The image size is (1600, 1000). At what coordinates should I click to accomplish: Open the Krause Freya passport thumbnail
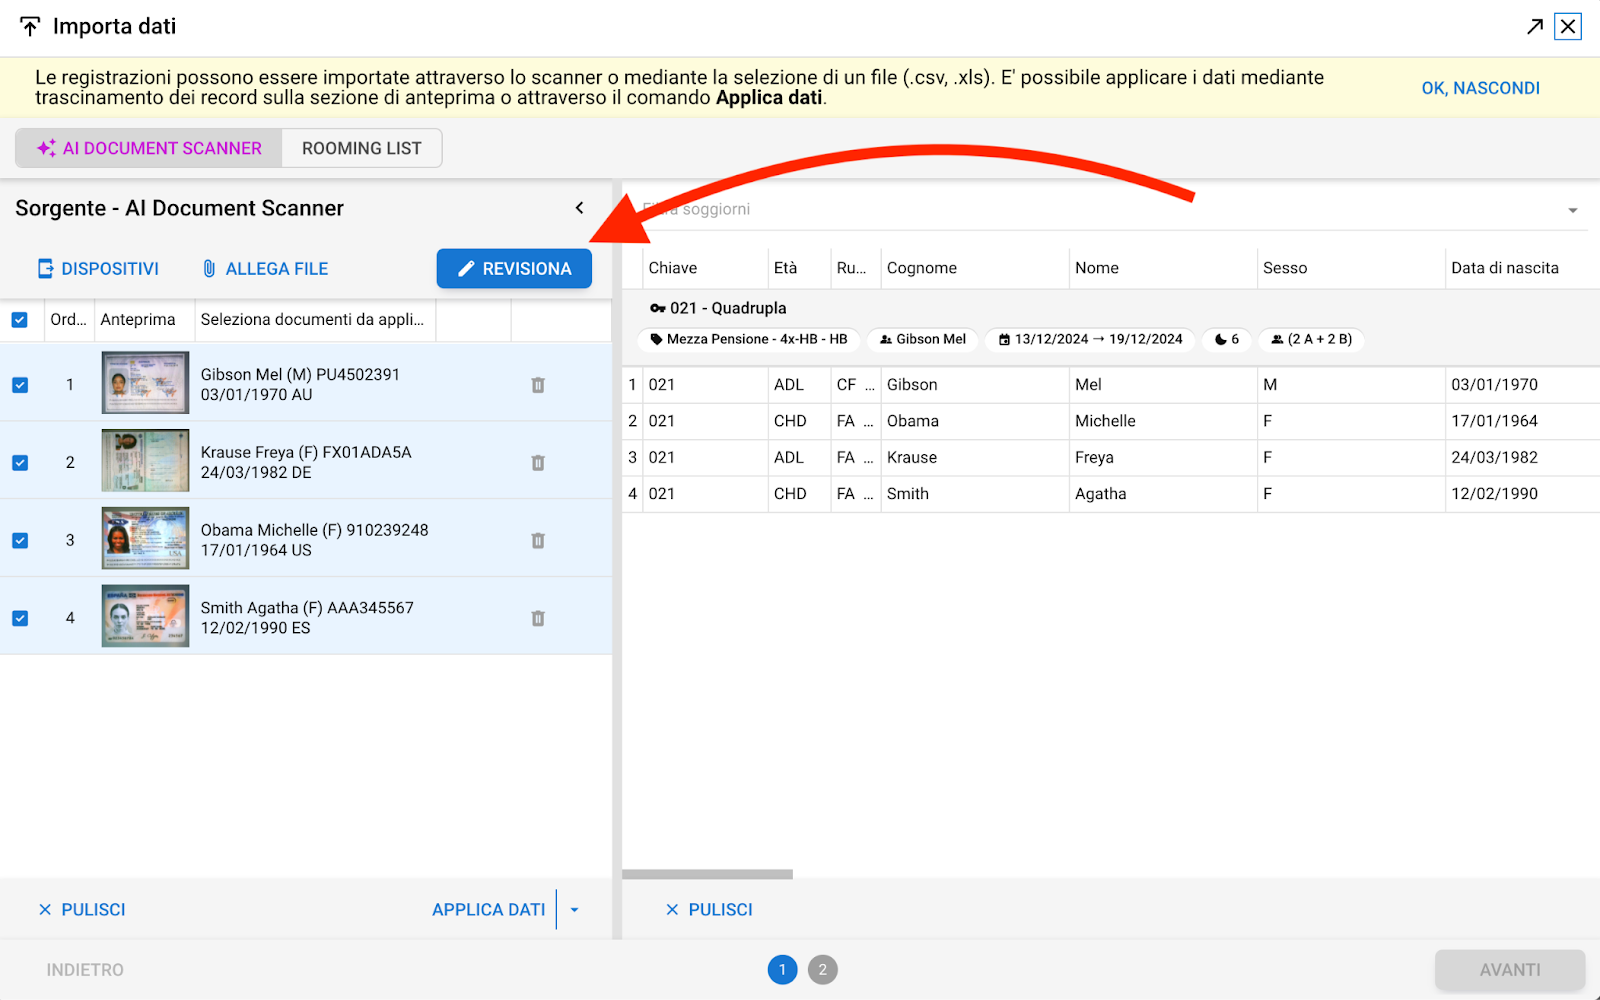click(x=145, y=461)
